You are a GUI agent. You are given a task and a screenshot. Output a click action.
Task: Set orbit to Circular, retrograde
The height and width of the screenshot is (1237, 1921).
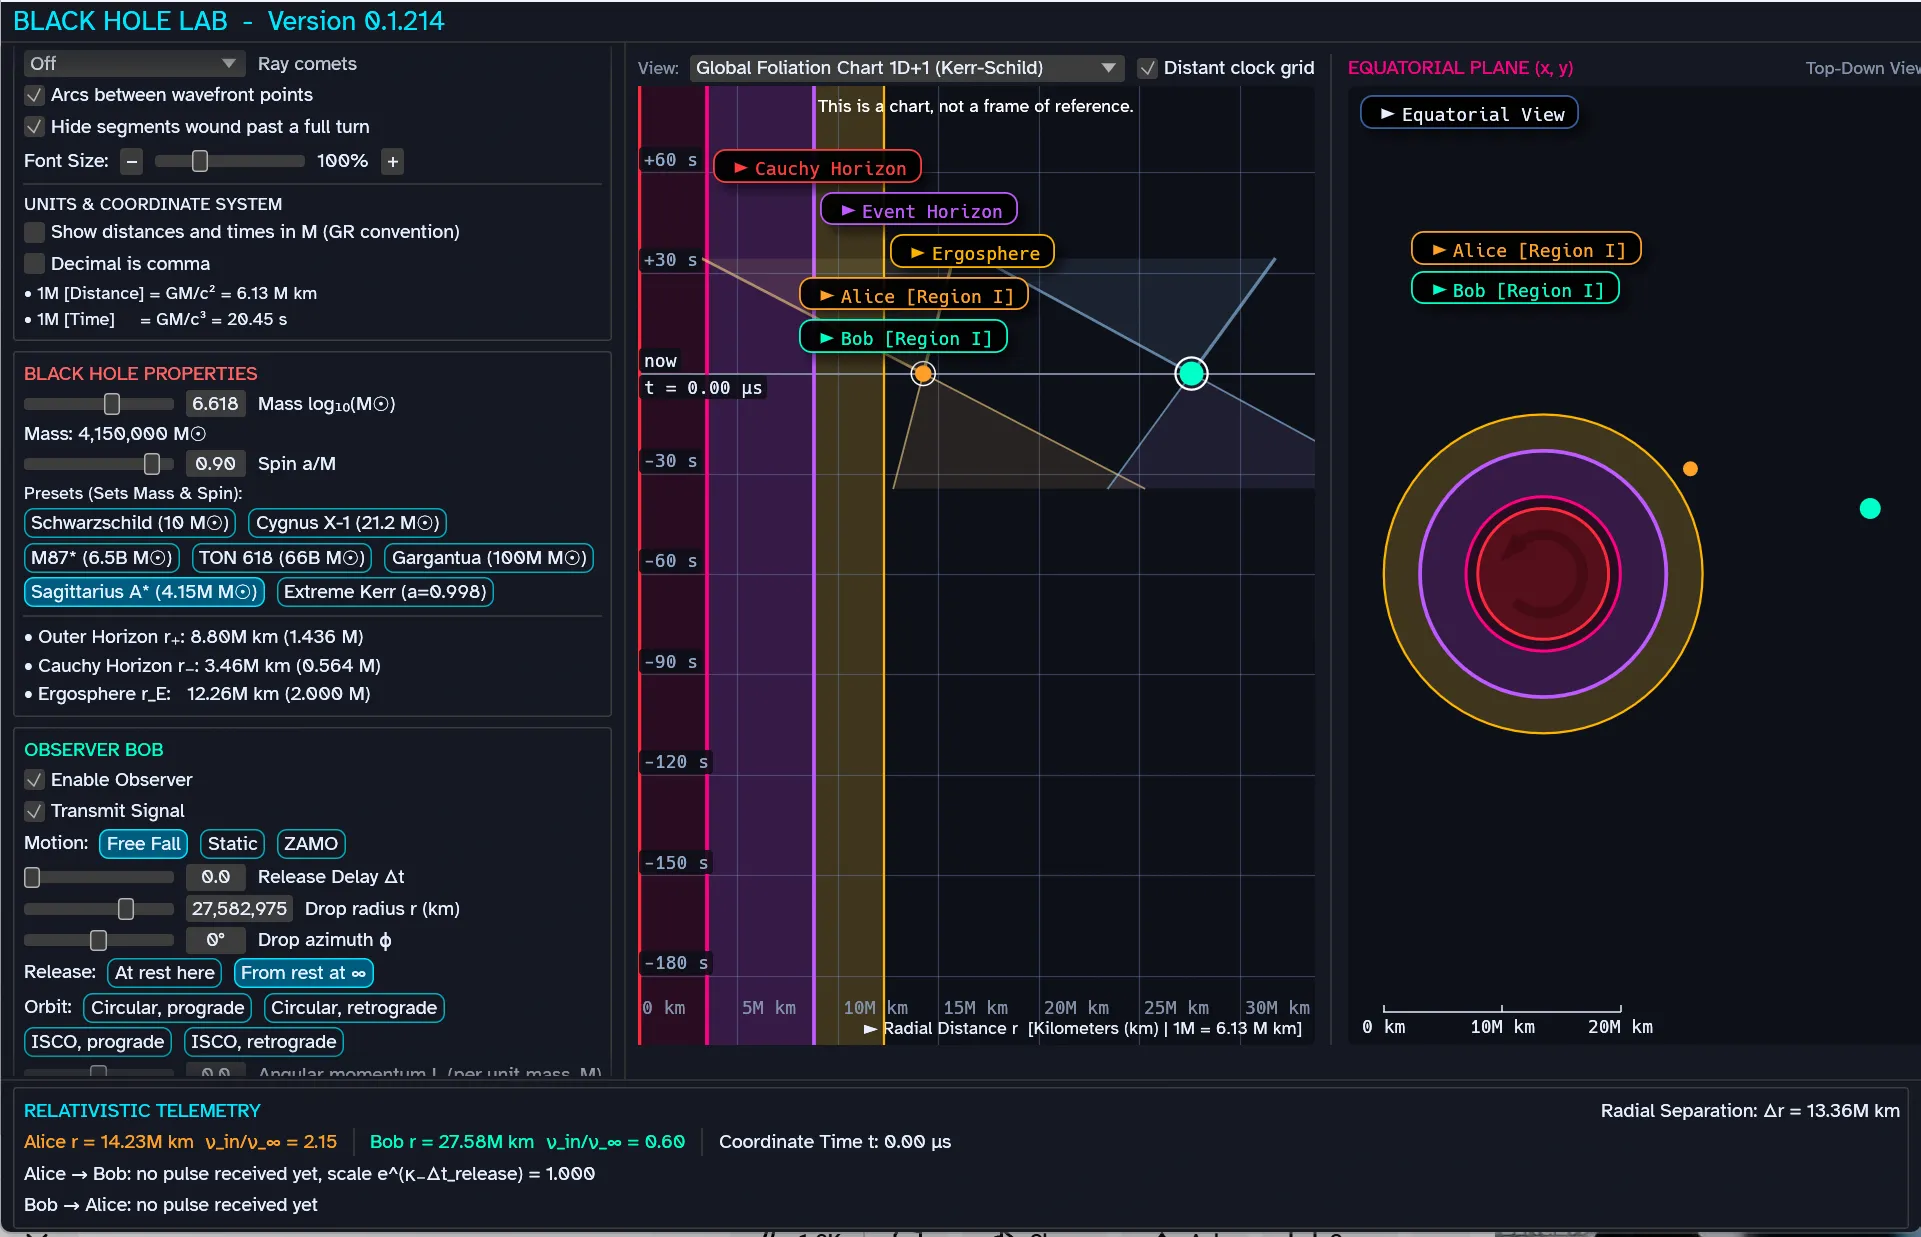pos(354,1008)
